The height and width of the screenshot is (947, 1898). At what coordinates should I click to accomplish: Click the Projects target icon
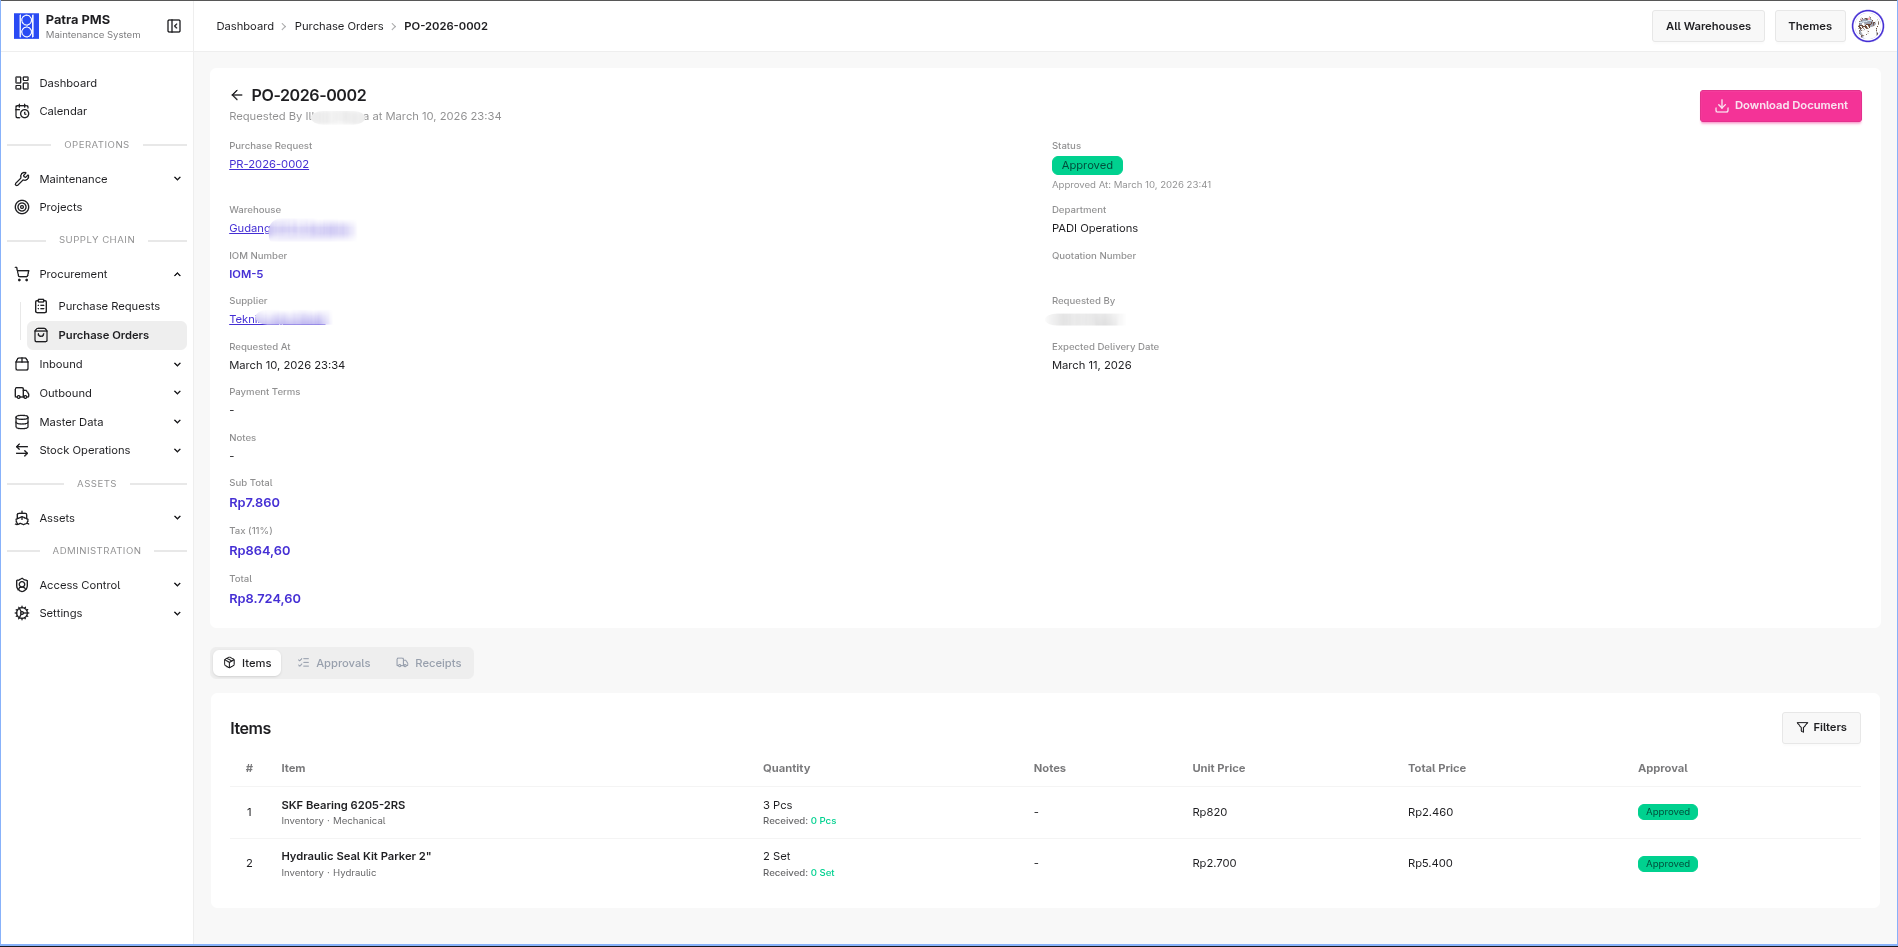(x=22, y=207)
